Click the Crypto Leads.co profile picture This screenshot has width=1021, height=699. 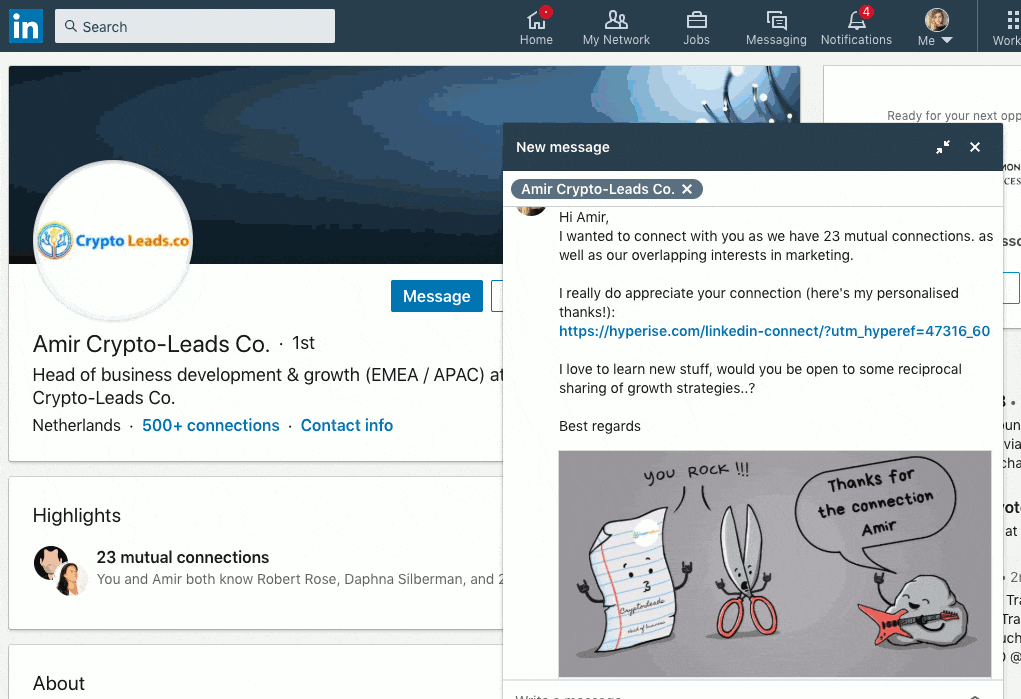[113, 240]
